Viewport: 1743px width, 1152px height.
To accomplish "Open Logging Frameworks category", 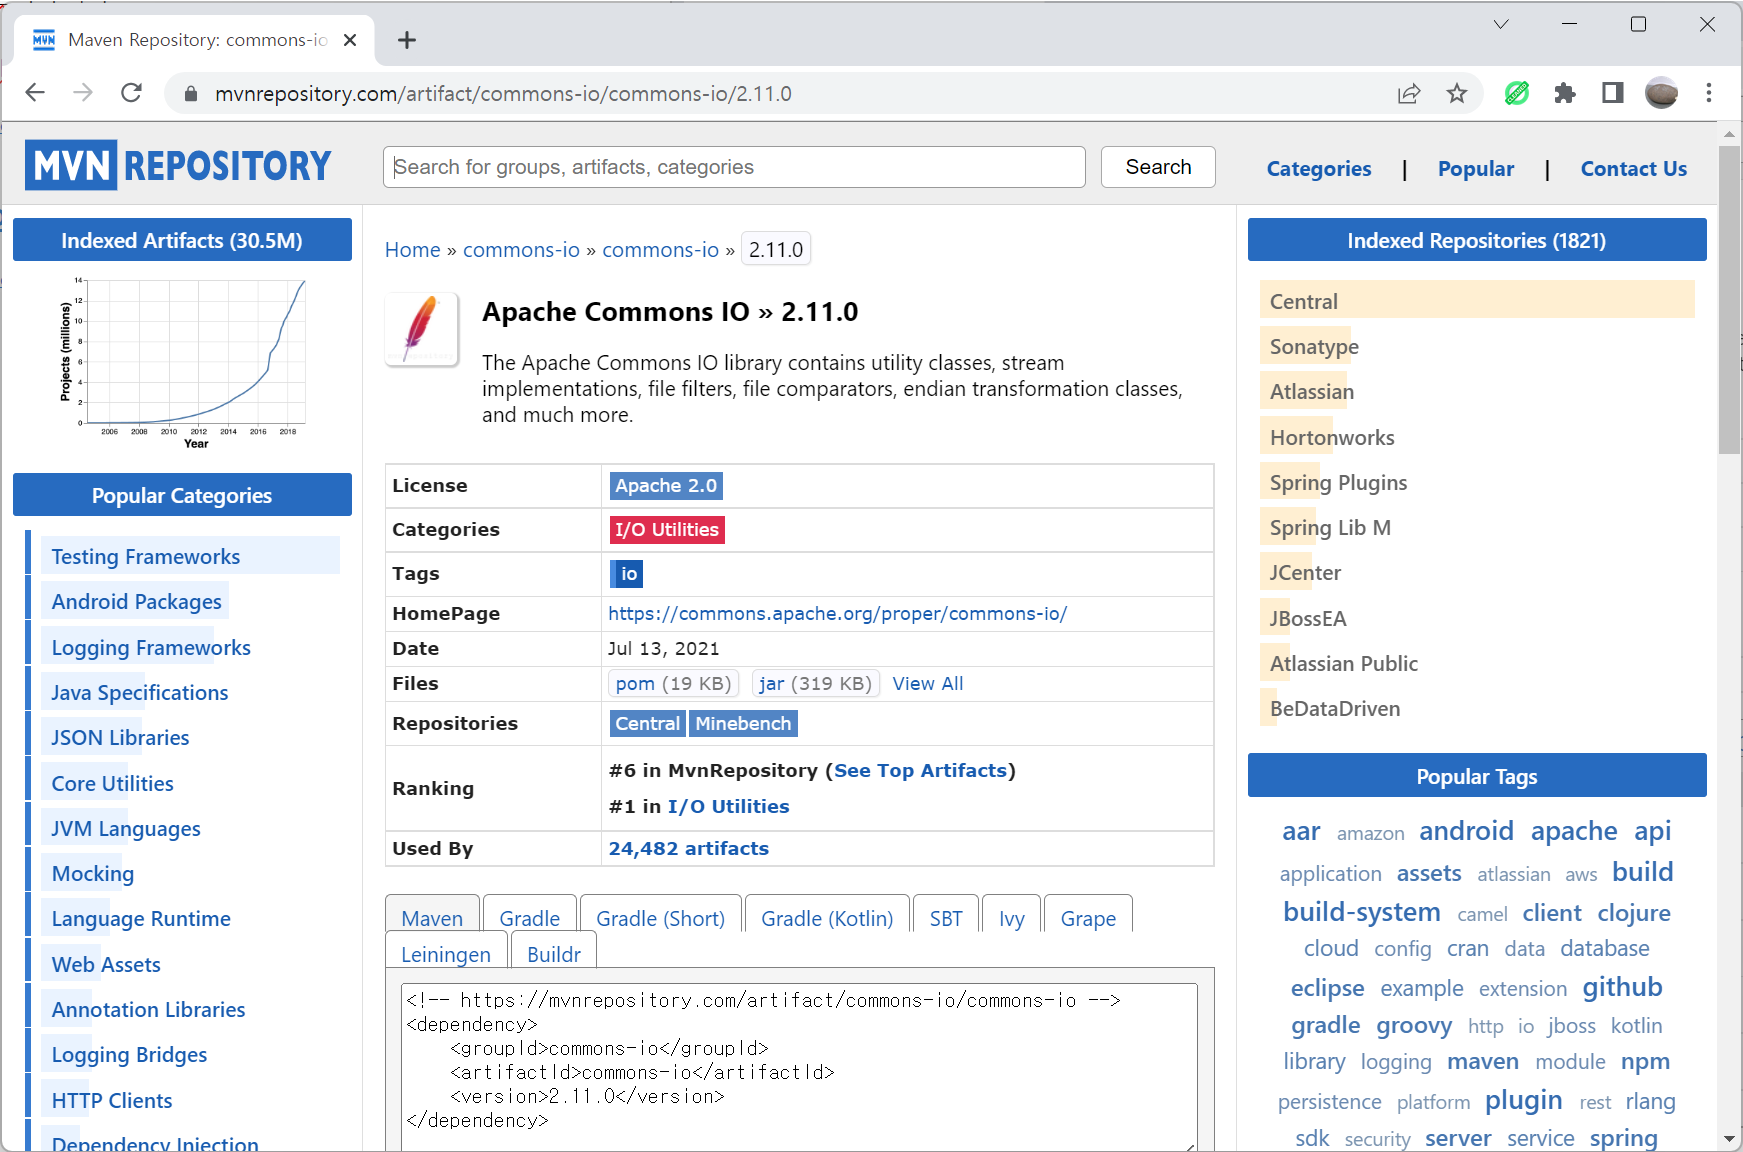I will pyautogui.click(x=151, y=648).
